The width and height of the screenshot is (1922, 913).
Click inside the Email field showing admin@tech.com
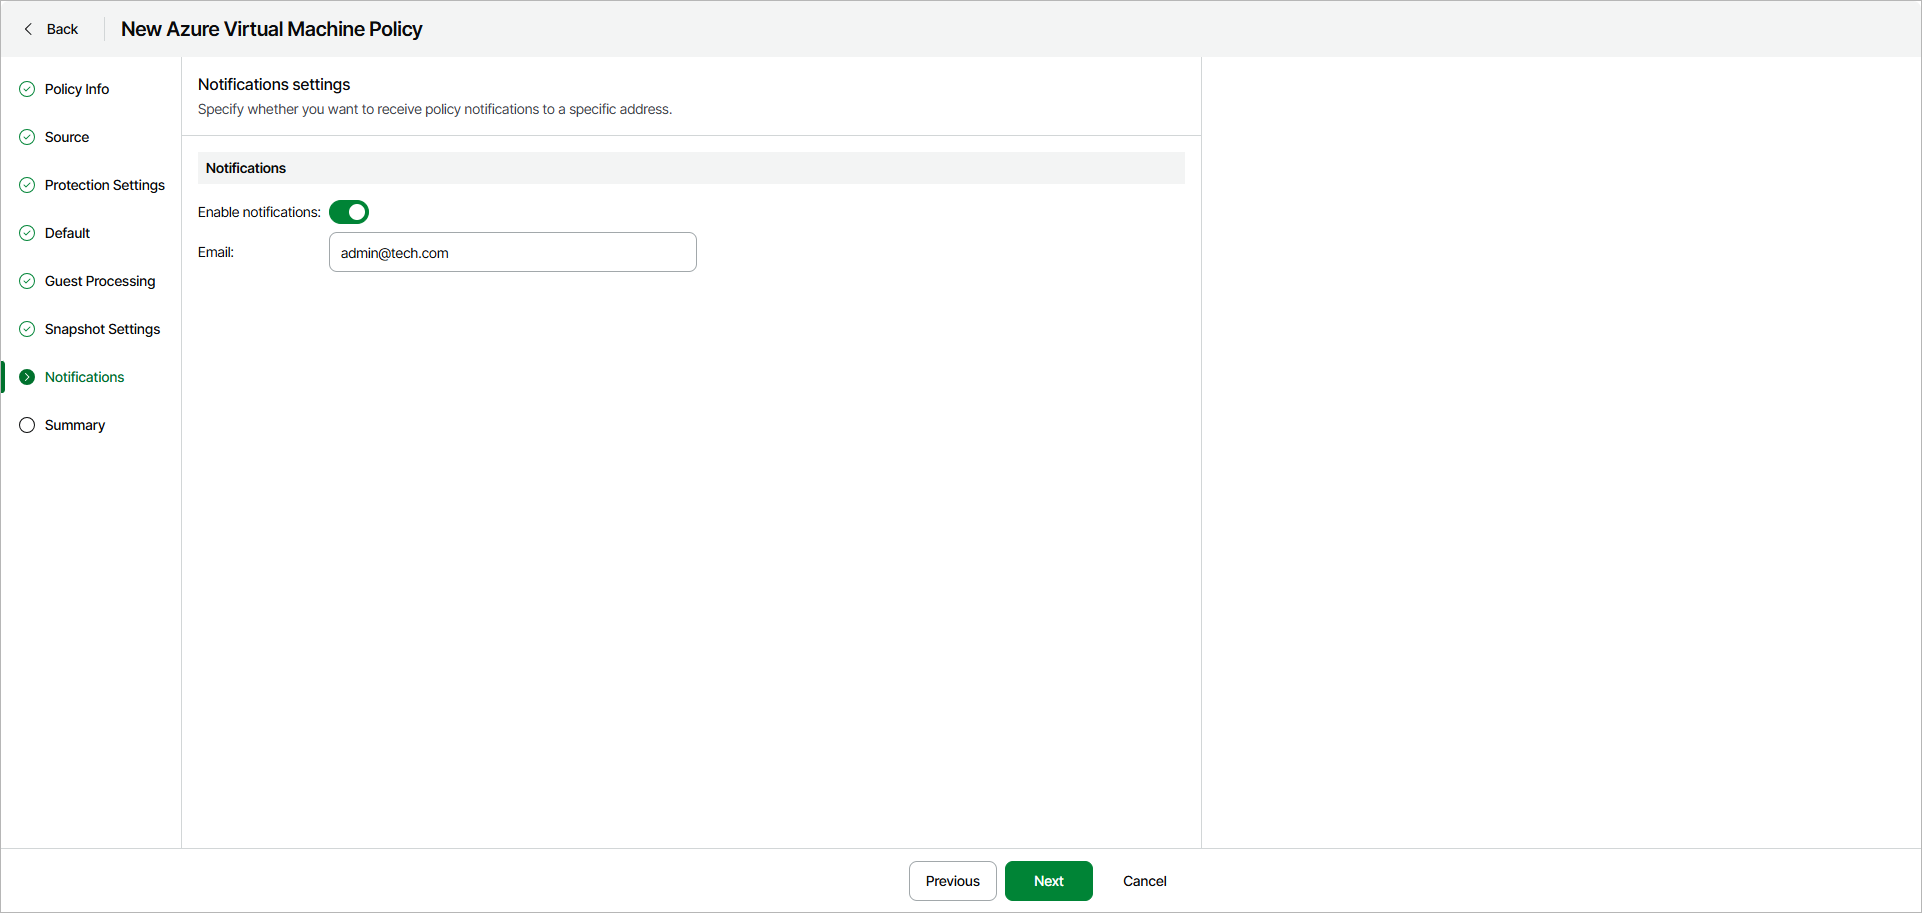pos(512,252)
